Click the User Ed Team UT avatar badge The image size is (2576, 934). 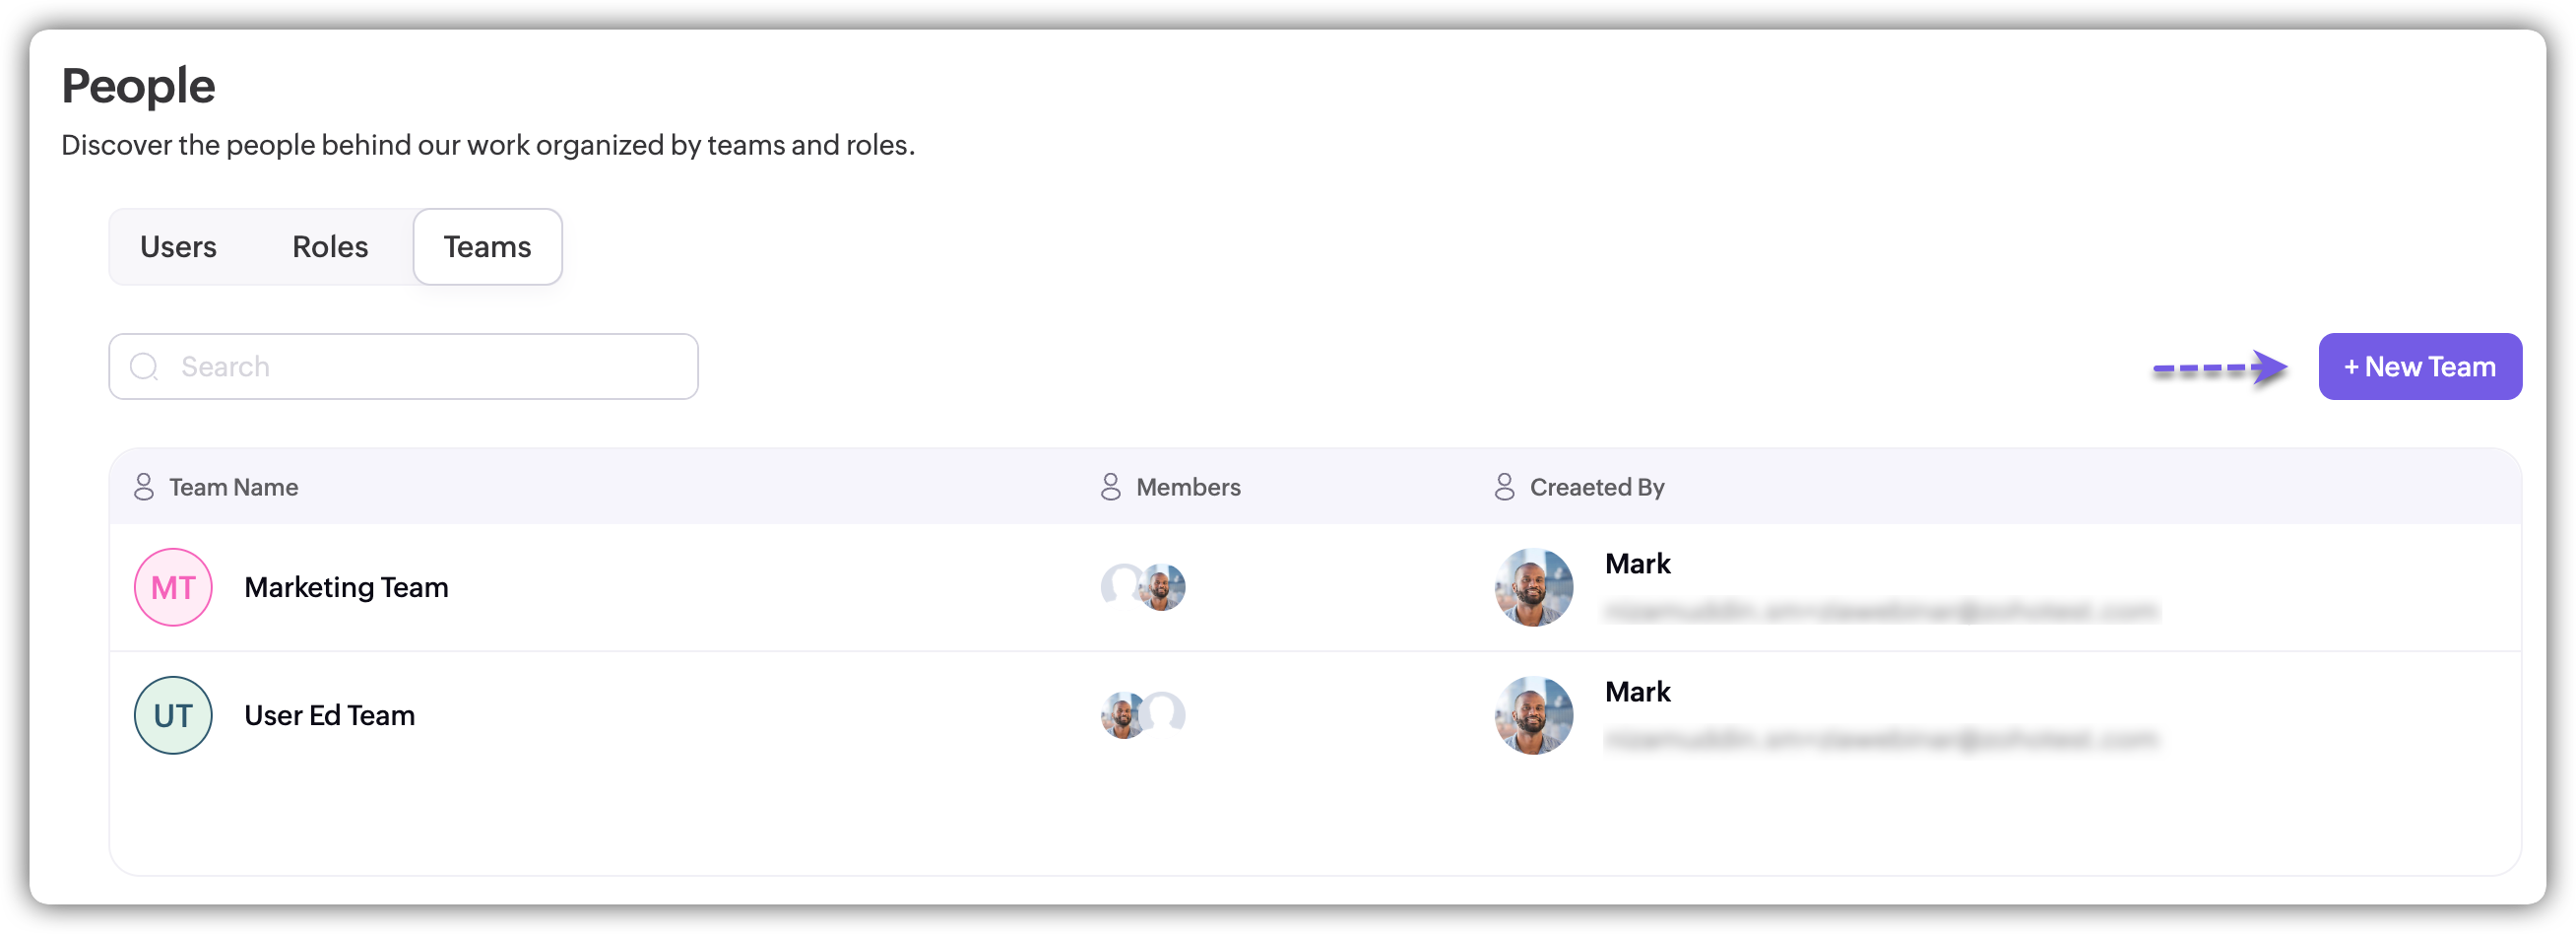pyautogui.click(x=173, y=715)
